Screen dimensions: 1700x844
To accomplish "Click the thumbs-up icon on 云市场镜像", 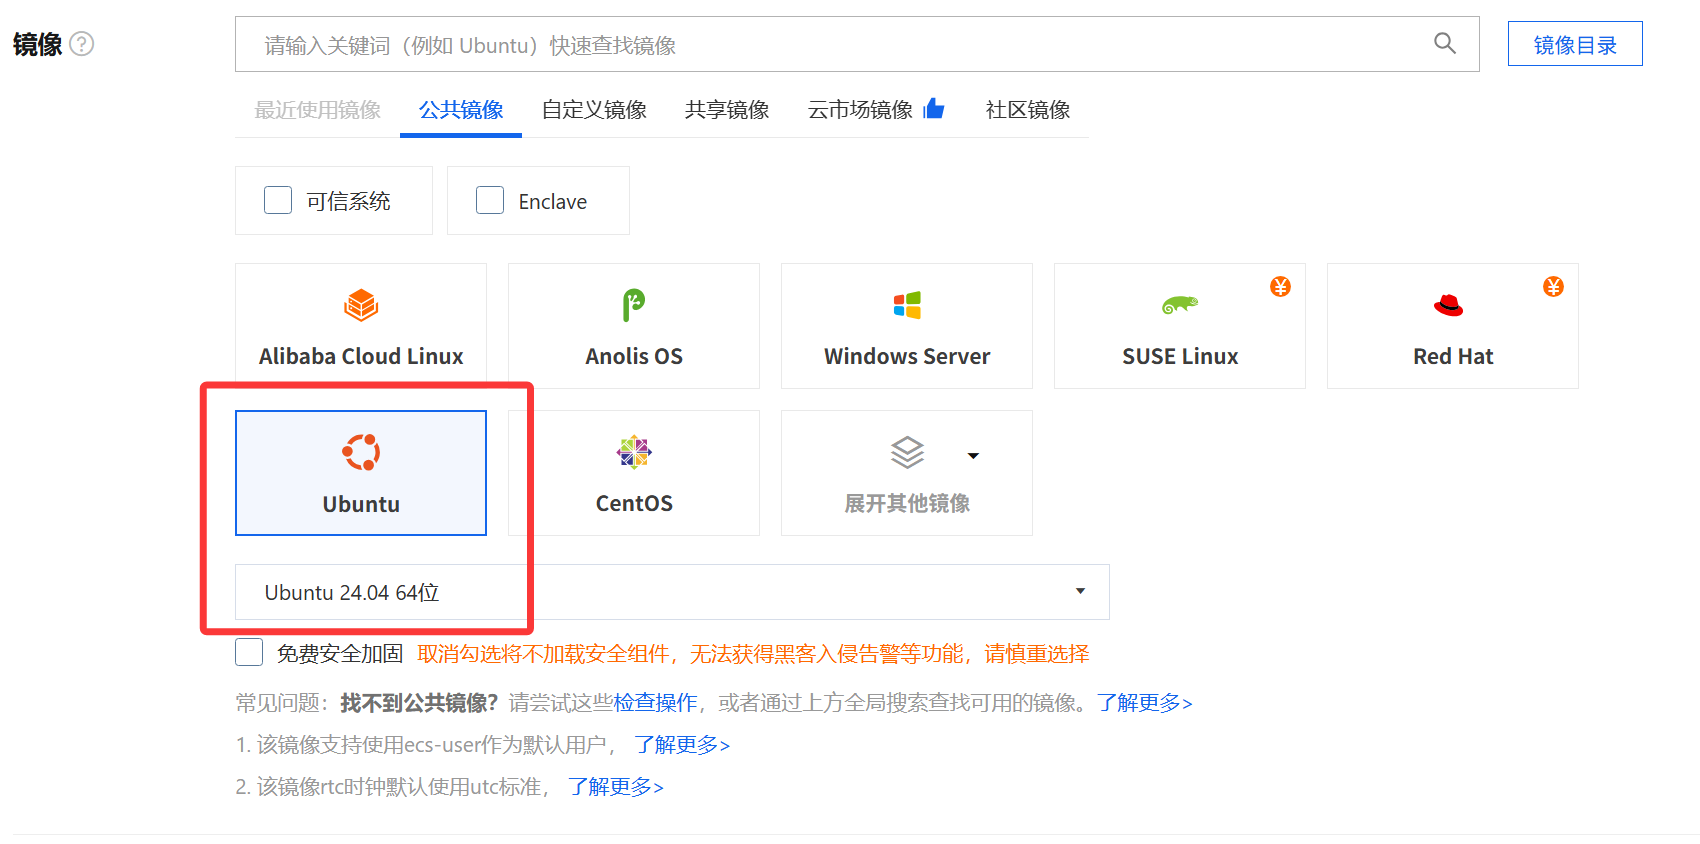I will (934, 108).
